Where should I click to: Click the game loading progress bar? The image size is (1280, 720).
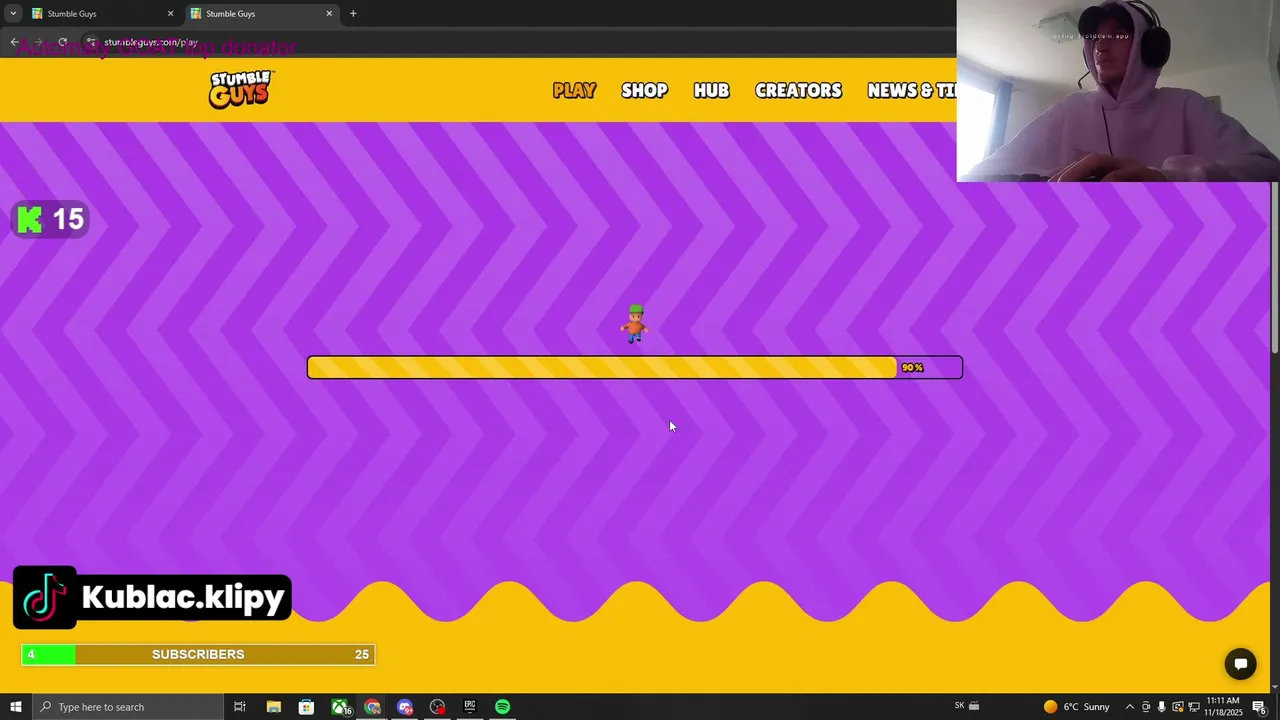tap(635, 367)
